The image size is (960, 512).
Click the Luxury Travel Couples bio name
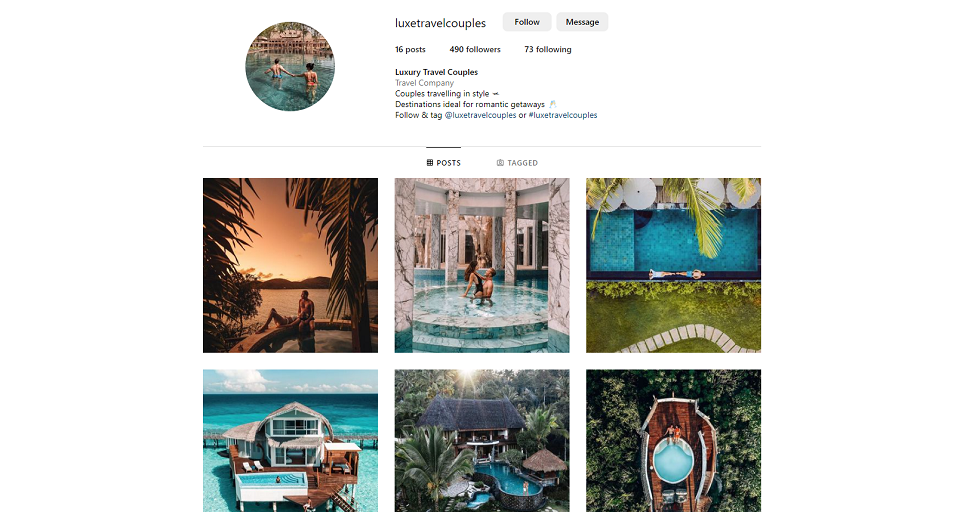coord(437,72)
